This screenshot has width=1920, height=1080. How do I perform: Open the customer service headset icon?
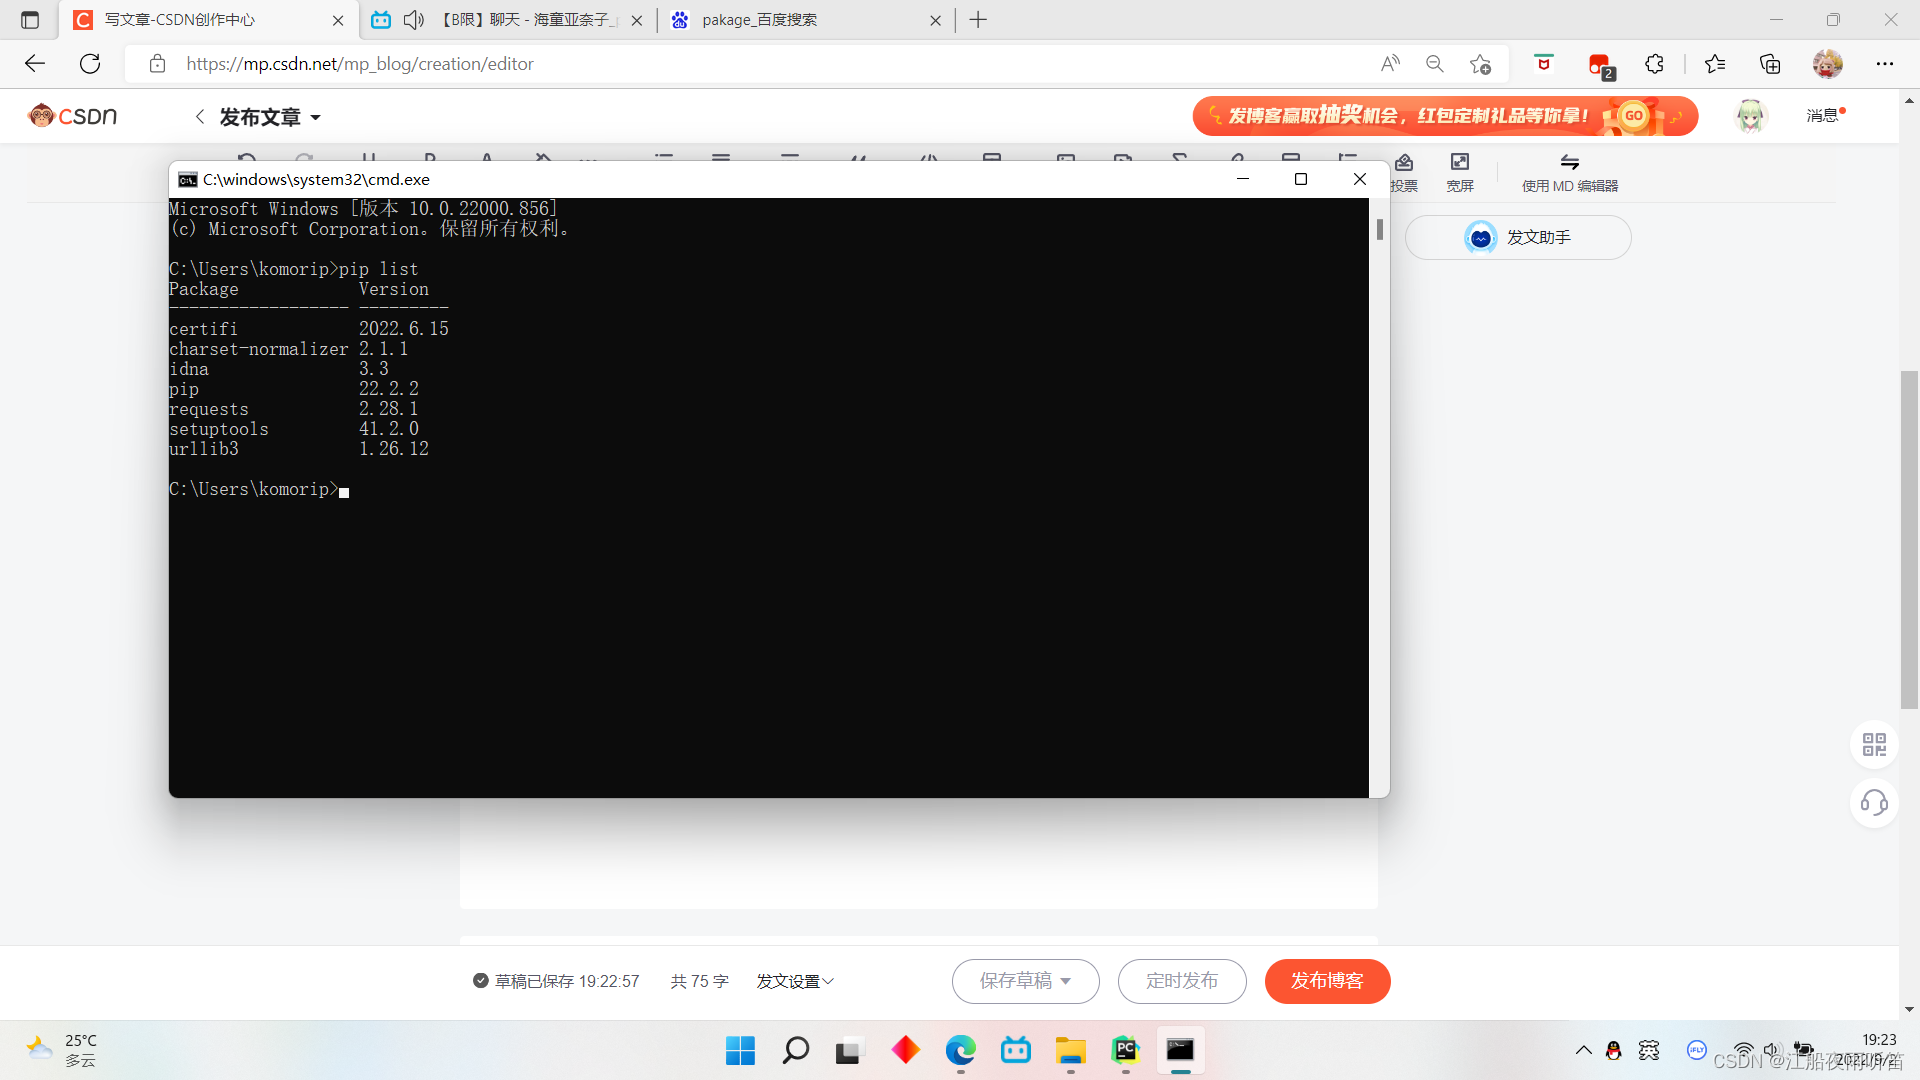pyautogui.click(x=1874, y=803)
